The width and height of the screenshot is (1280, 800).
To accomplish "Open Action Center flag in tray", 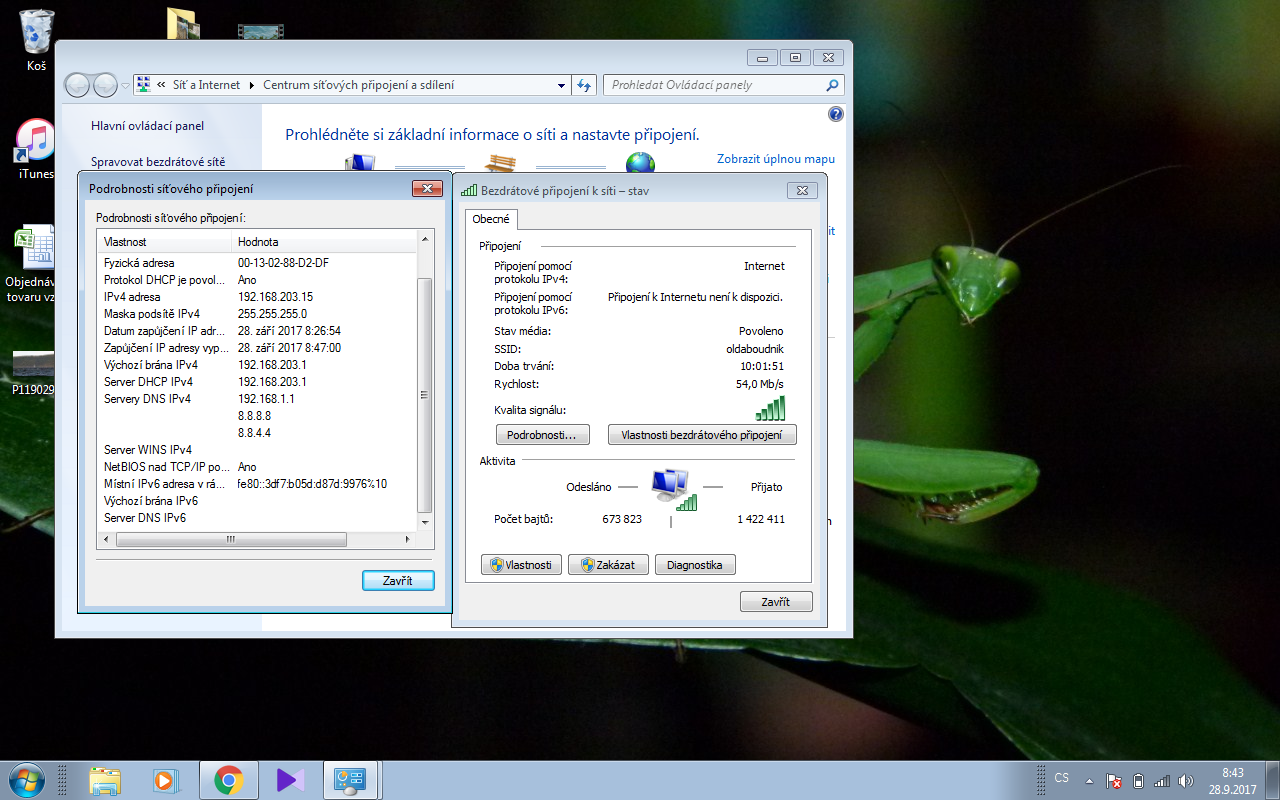I will point(1114,781).
